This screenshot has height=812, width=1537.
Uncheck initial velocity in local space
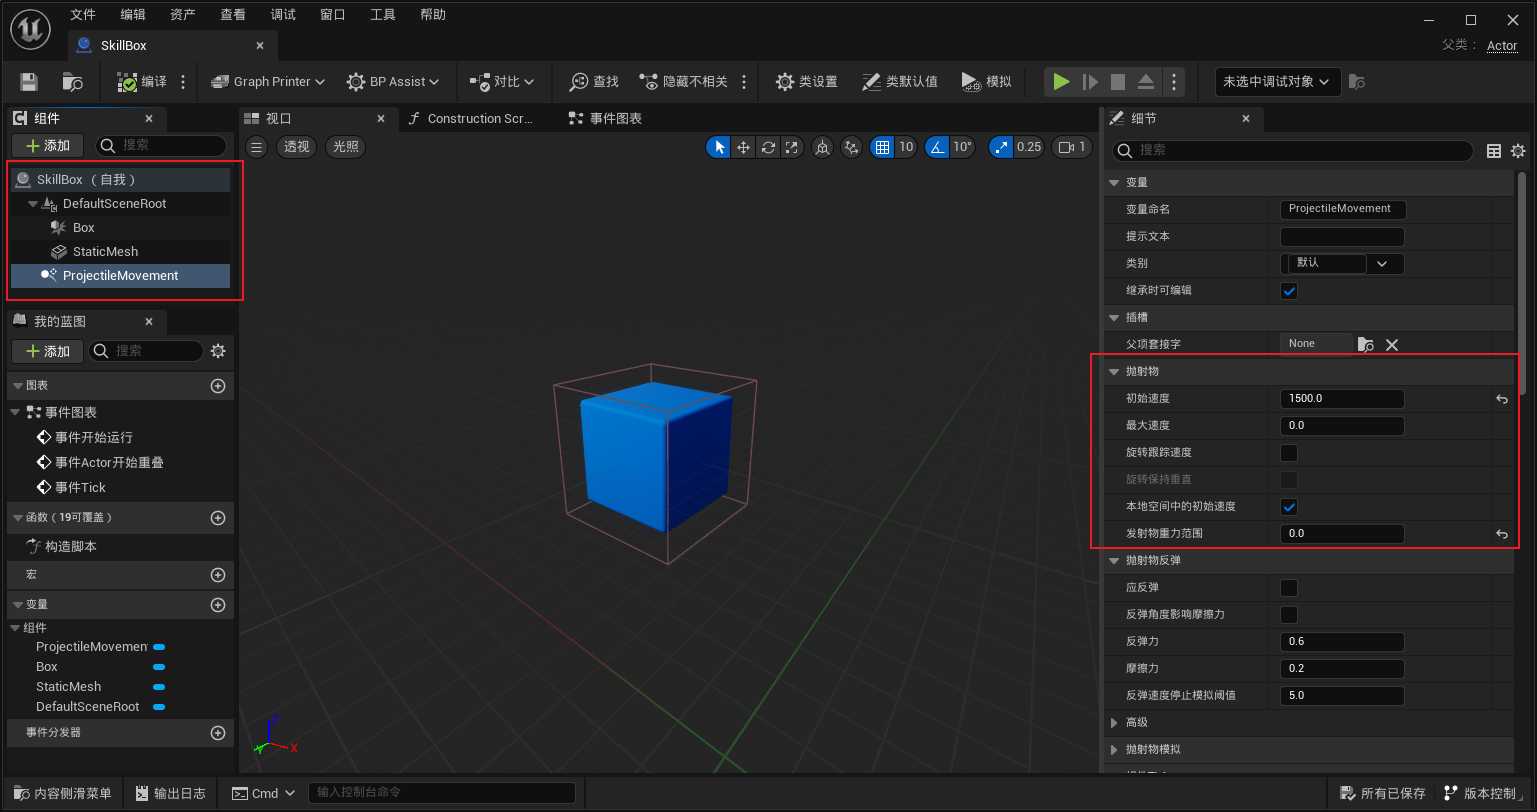[x=1289, y=507]
